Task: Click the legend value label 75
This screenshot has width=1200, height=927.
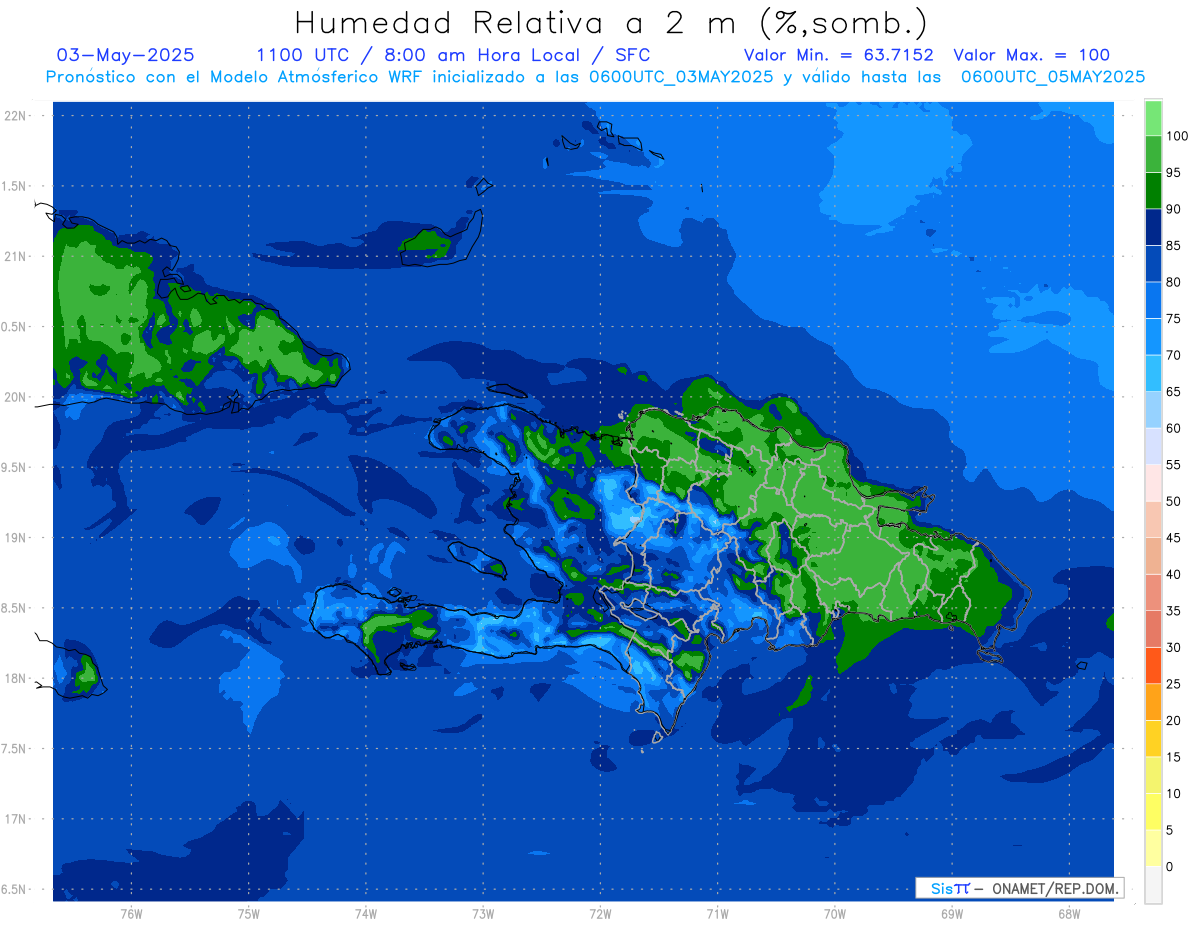Action: 1174,319
